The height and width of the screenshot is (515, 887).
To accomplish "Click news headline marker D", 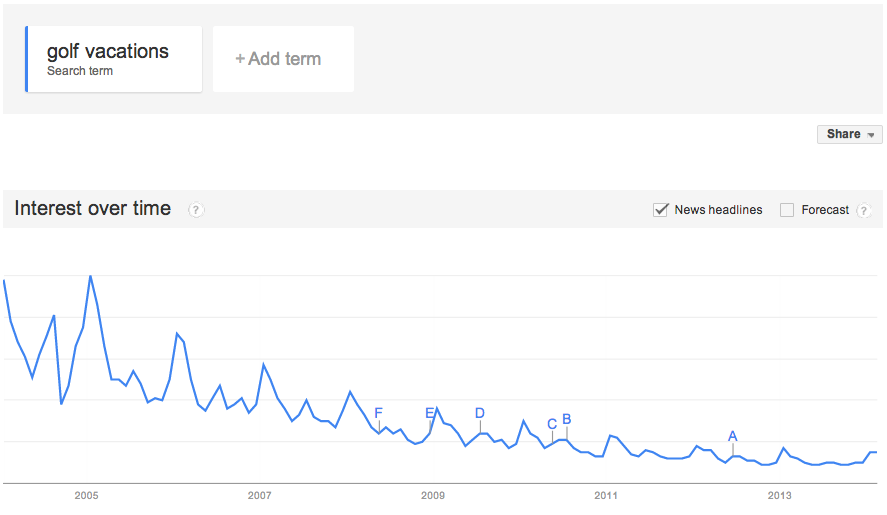I will (480, 413).
